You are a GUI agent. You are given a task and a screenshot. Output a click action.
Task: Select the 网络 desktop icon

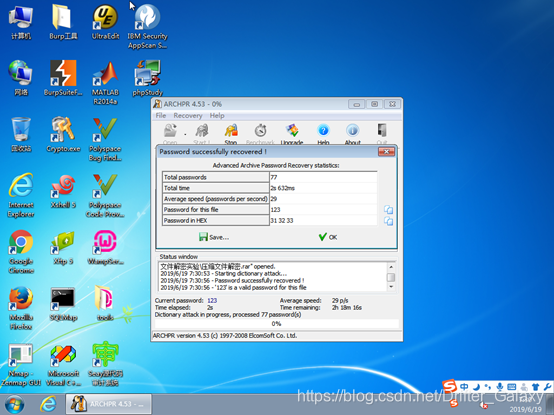[x=21, y=78]
